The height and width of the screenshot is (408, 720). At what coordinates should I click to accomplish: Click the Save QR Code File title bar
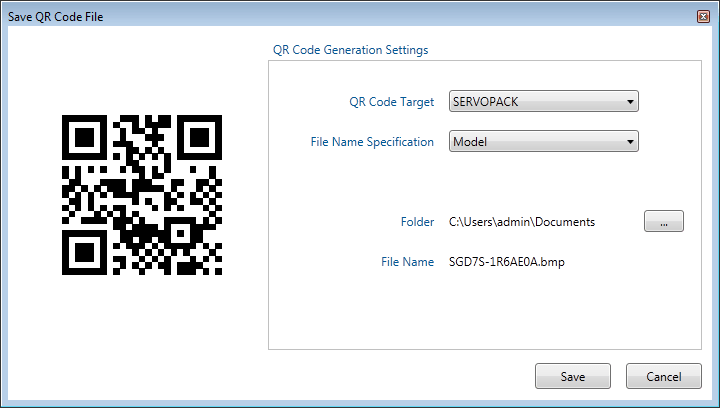pyautogui.click(x=300, y=17)
